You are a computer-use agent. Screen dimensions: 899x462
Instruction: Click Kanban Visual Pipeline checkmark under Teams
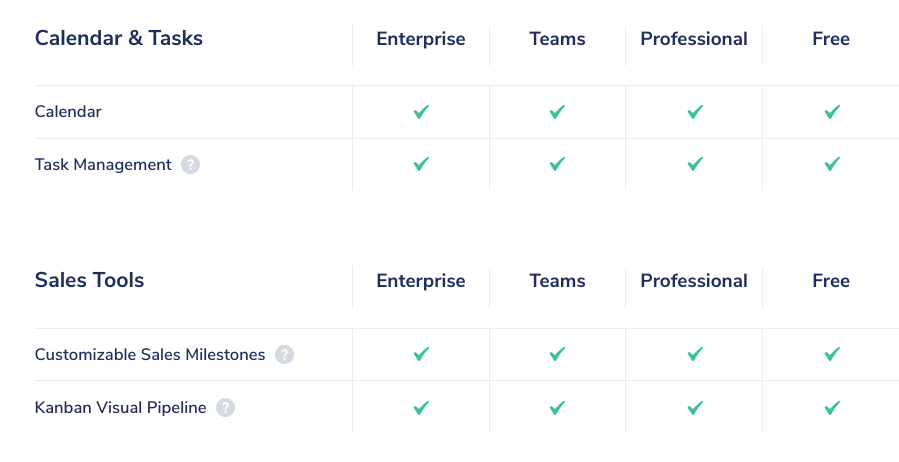(557, 408)
